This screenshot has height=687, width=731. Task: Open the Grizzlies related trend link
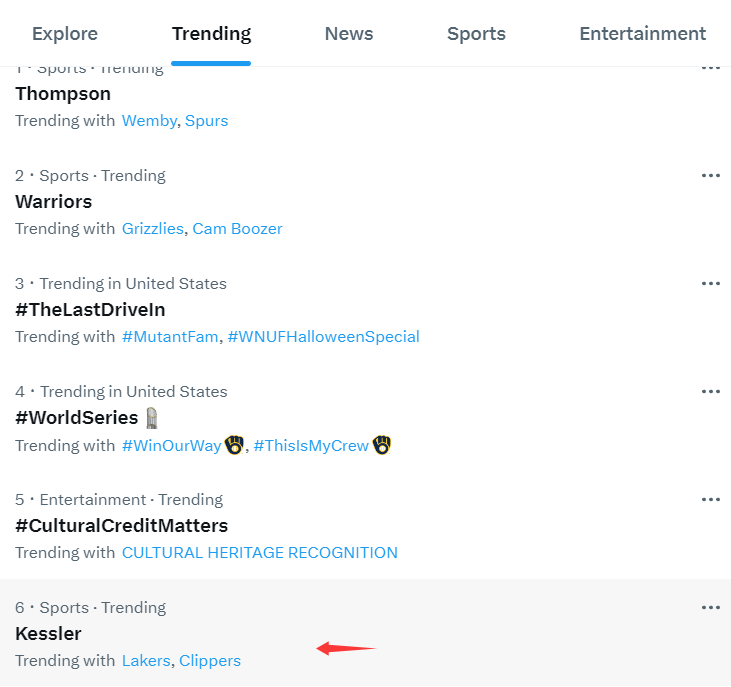click(152, 229)
